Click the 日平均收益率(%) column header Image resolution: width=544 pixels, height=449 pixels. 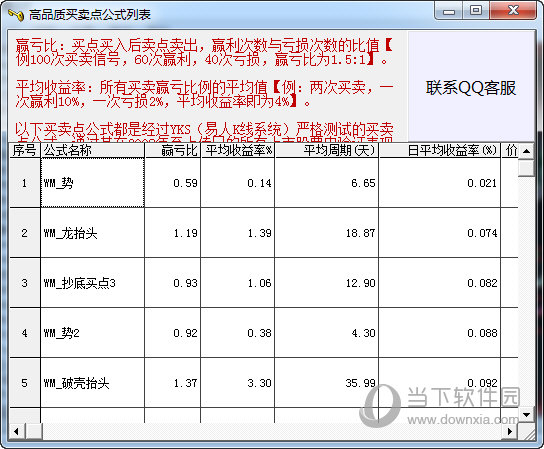tap(440, 150)
